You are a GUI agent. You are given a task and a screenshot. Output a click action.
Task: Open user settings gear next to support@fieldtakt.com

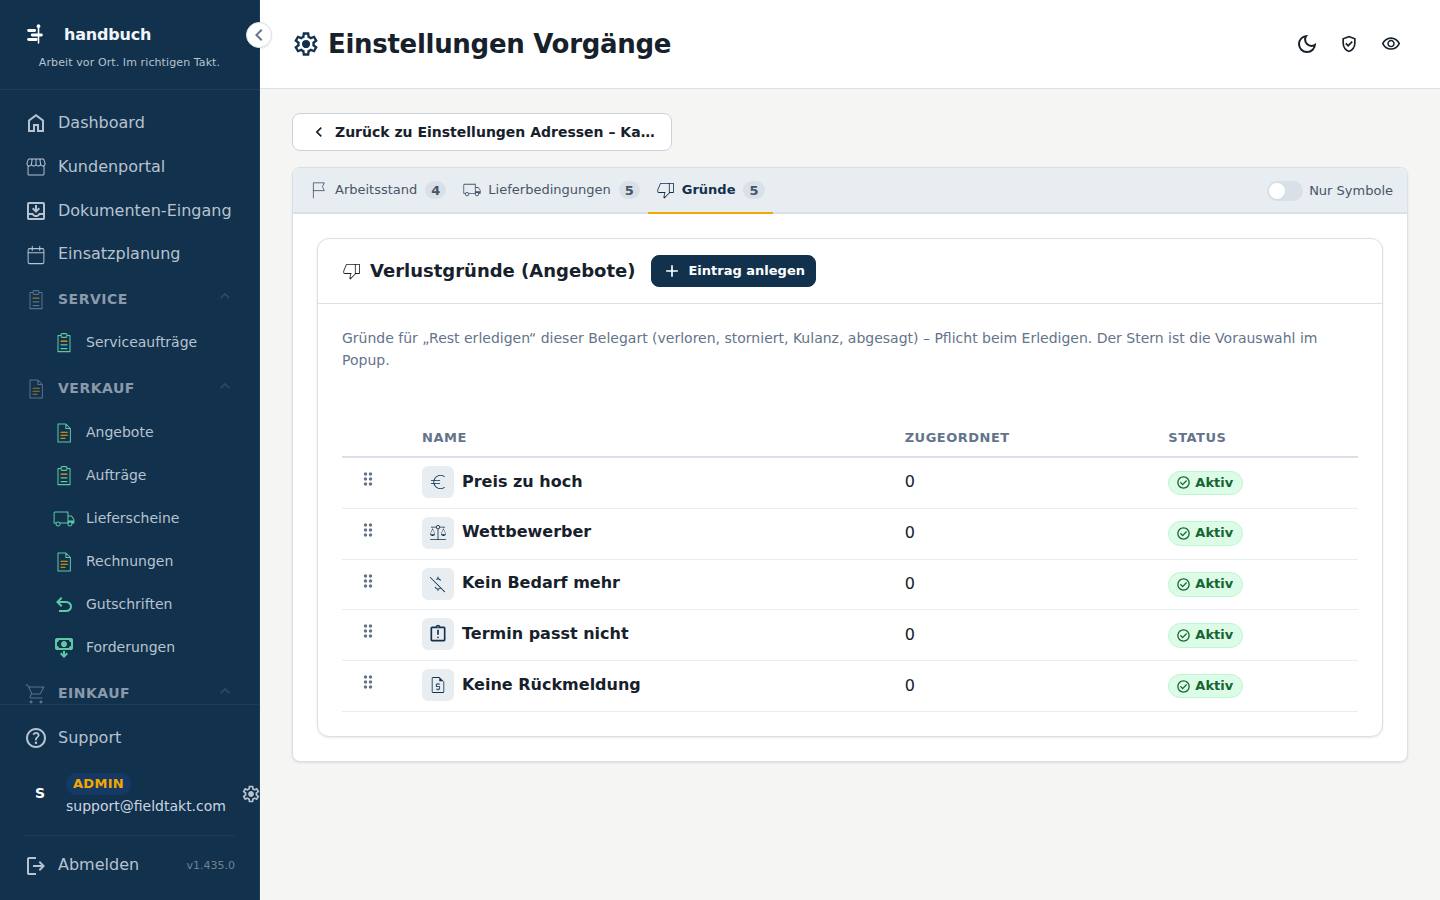pyautogui.click(x=251, y=794)
